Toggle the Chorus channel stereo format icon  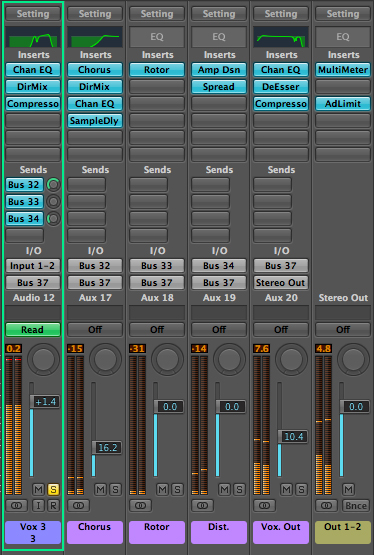(x=78, y=505)
